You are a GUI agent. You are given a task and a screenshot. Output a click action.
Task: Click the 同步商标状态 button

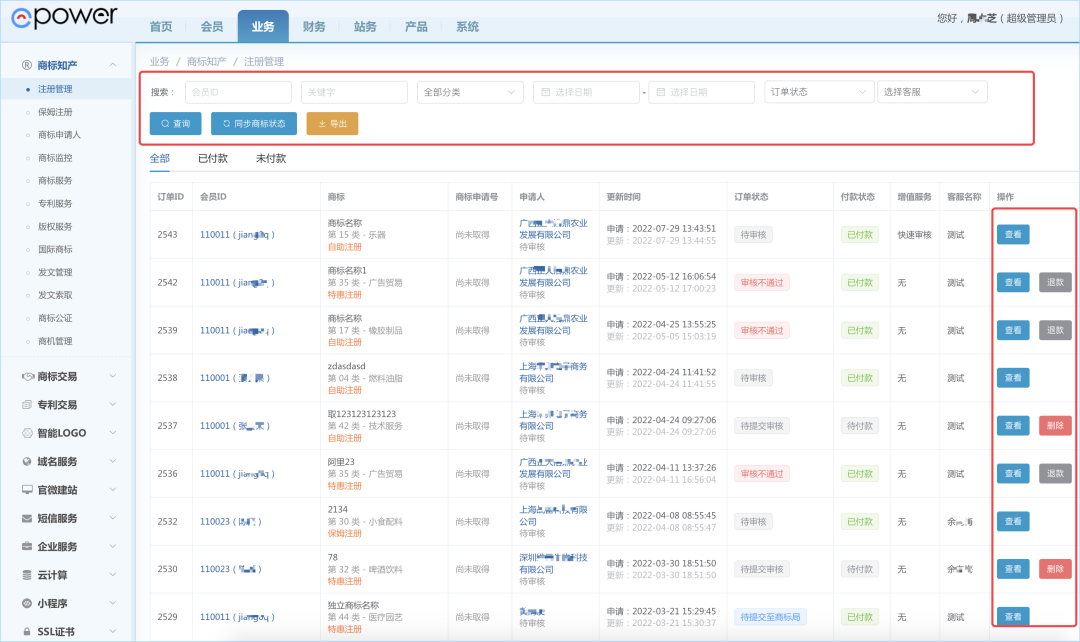click(253, 123)
